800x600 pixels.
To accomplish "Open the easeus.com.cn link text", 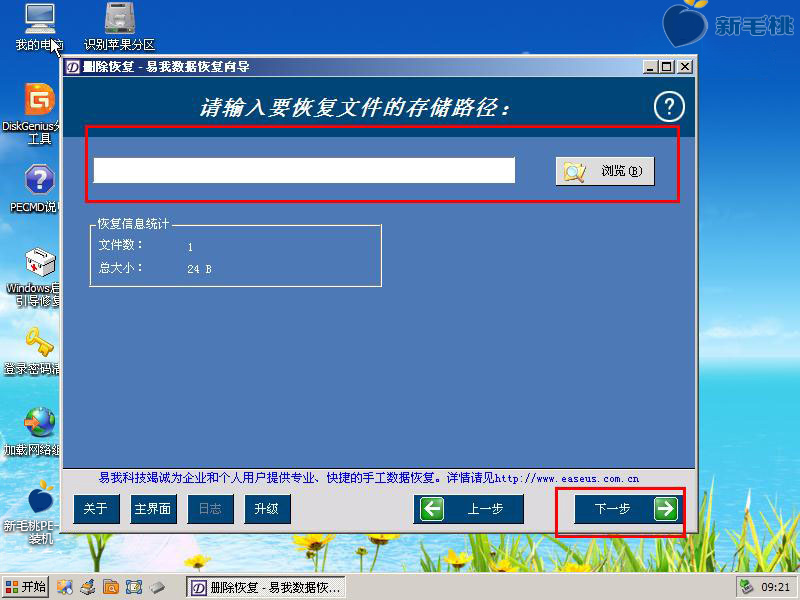I will pyautogui.click(x=566, y=479).
